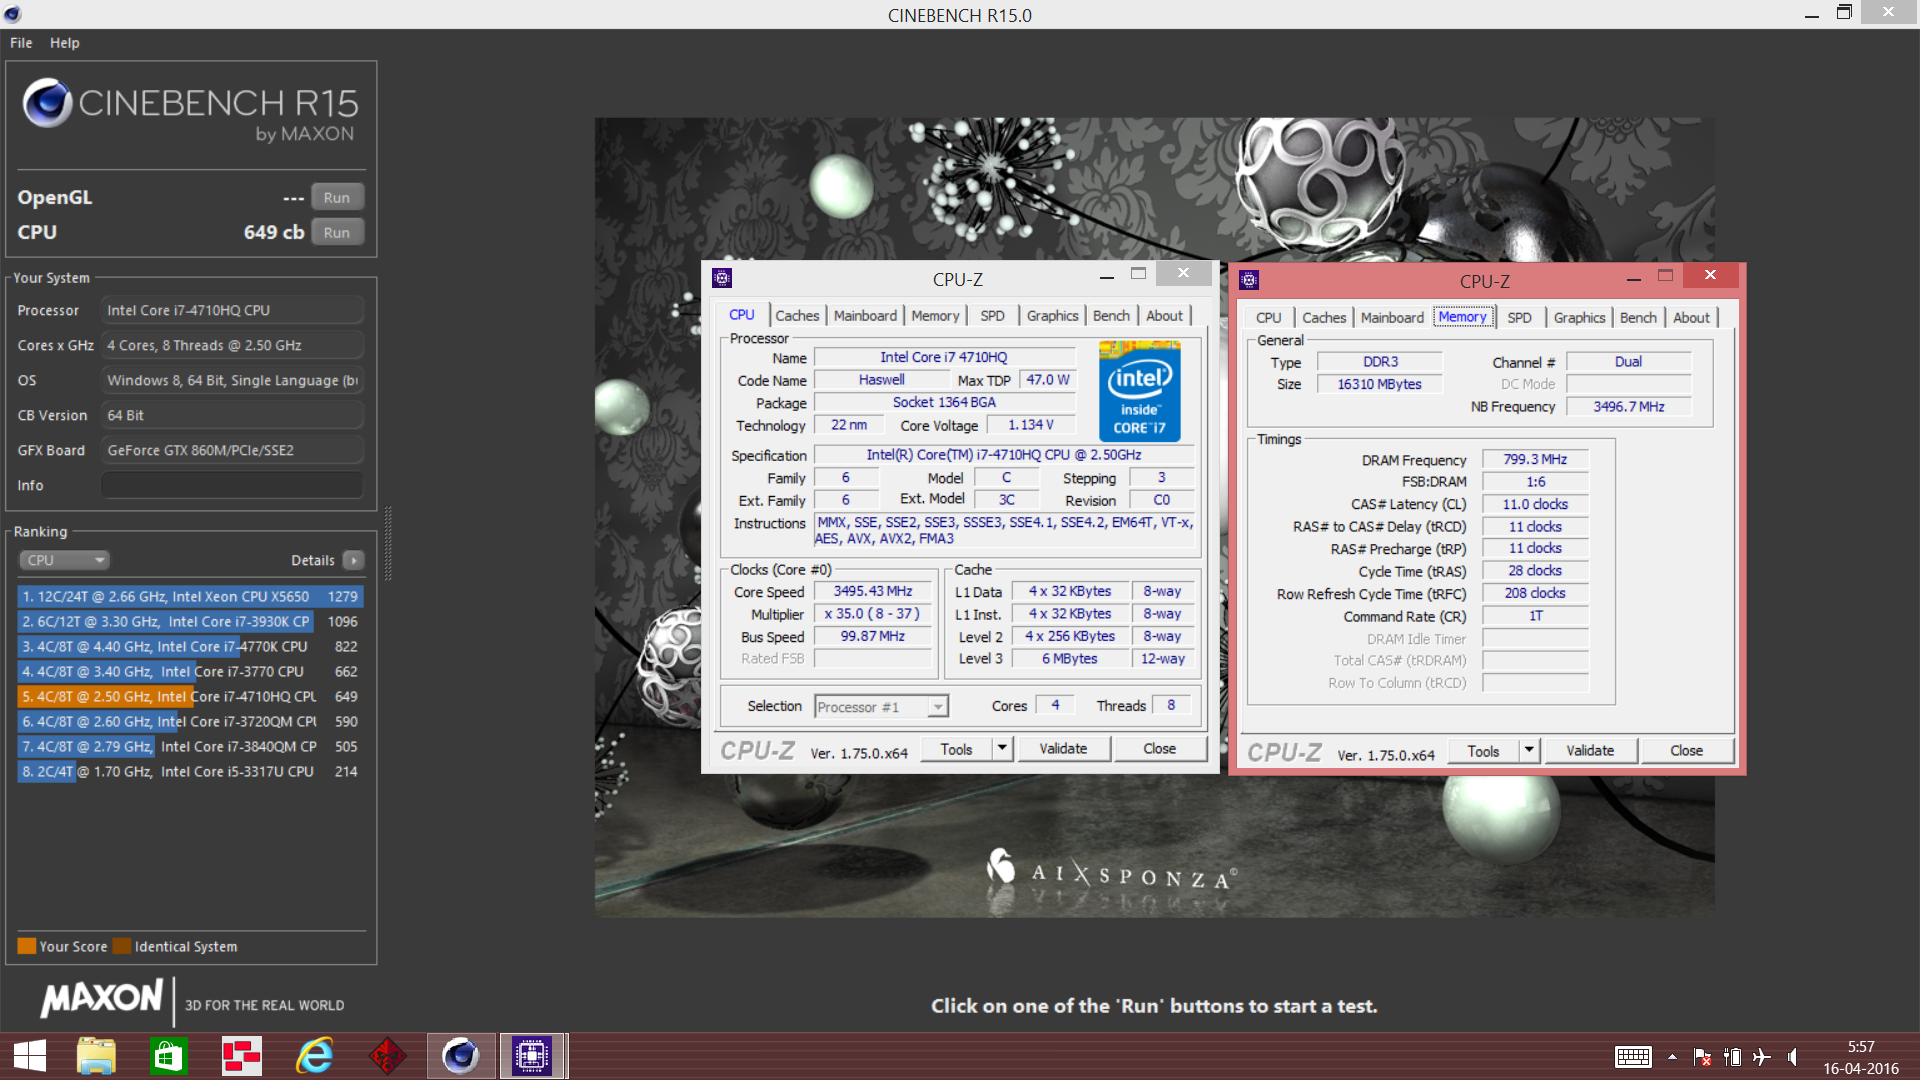
Task: Run the CPU benchmark test
Action: coord(337,233)
